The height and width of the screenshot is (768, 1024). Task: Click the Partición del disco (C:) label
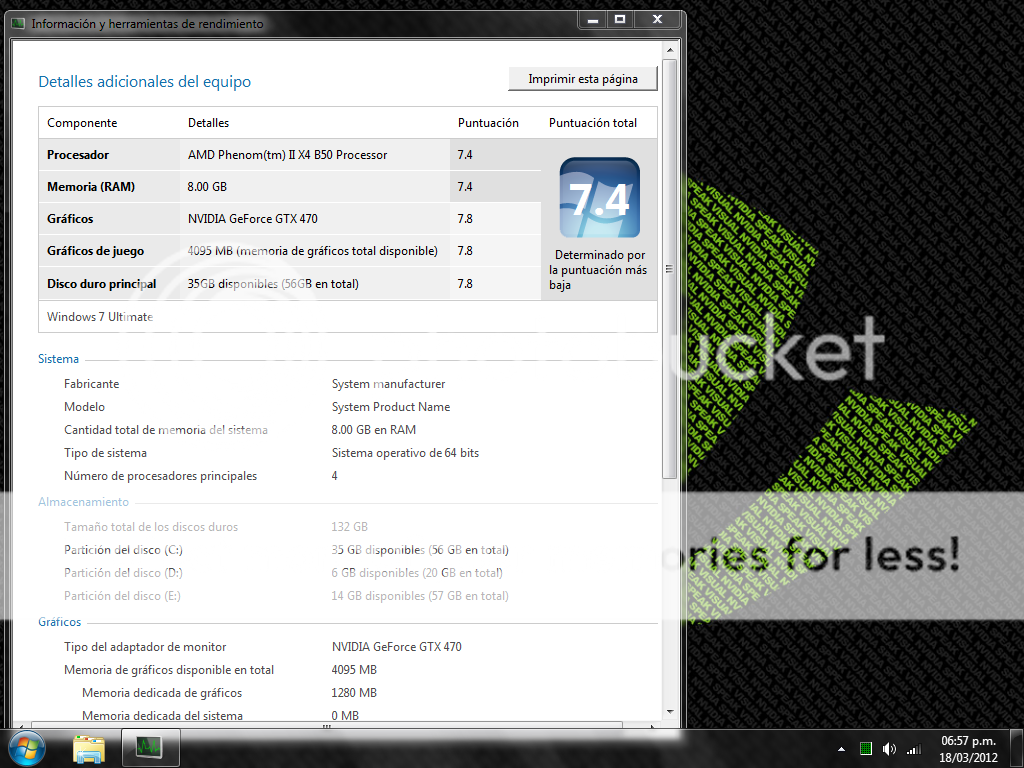(x=123, y=550)
